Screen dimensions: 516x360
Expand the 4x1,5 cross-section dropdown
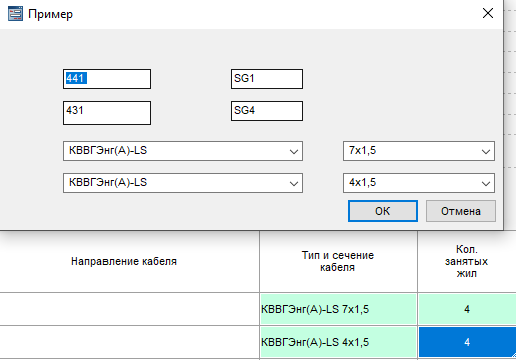click(419, 183)
